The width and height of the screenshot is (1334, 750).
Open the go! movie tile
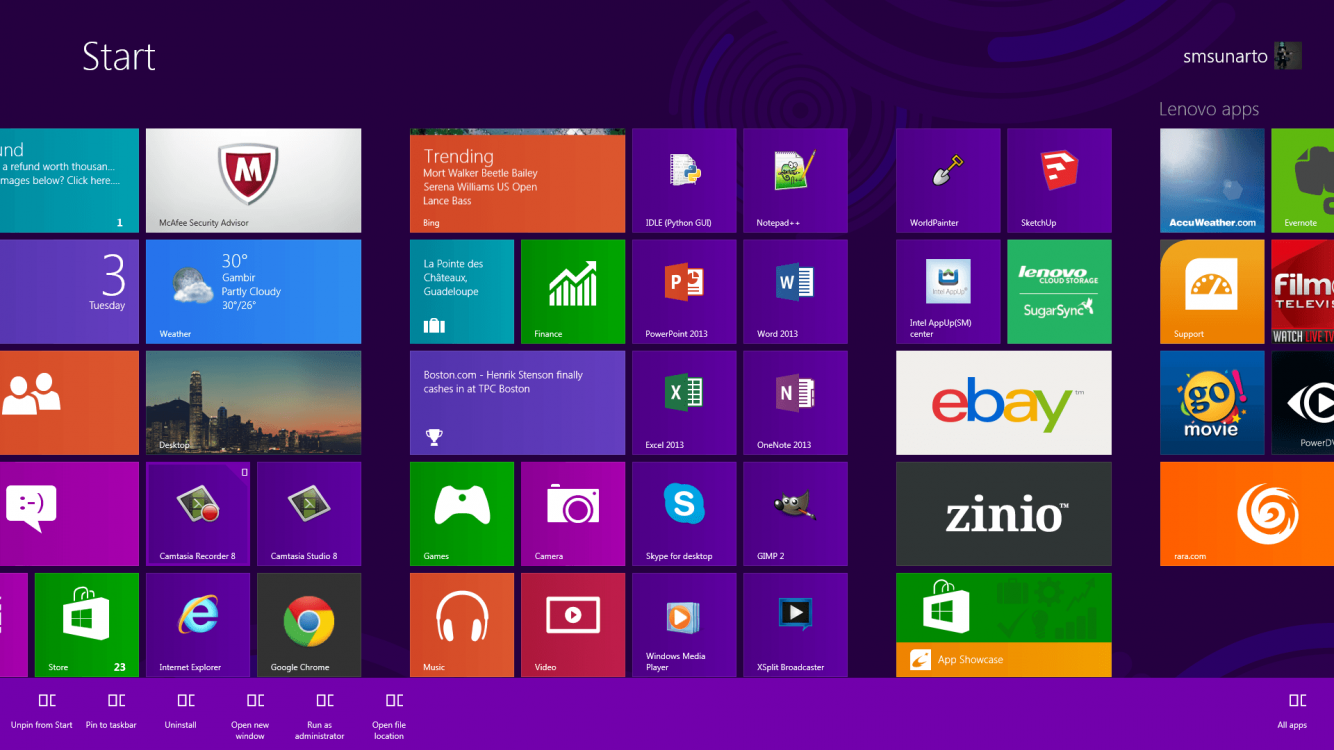click(x=1212, y=403)
